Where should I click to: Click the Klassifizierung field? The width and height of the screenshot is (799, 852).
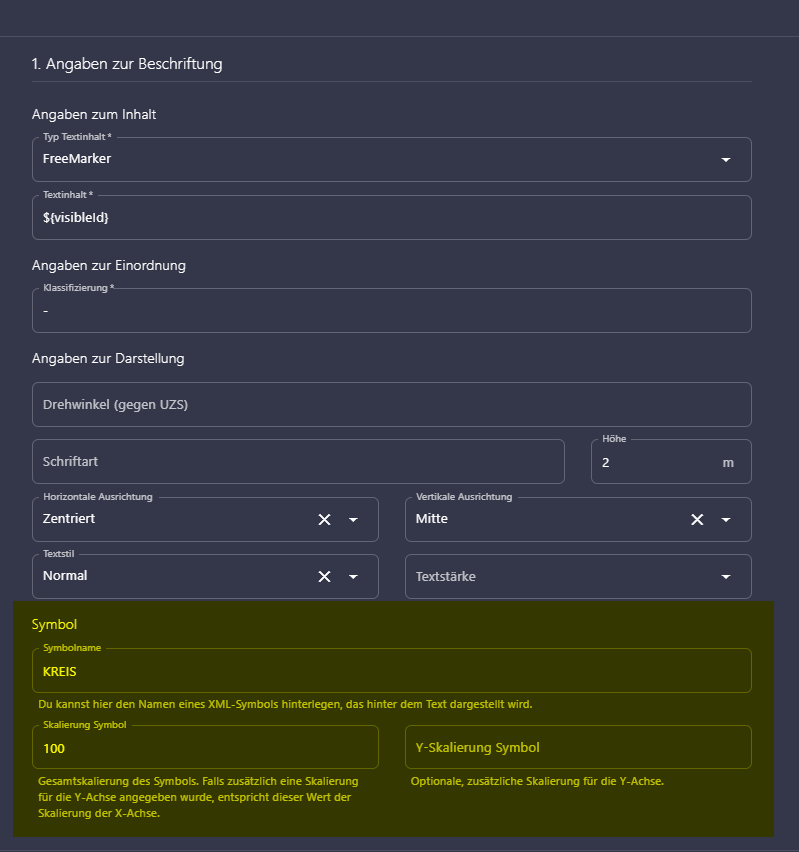[x=390, y=310]
